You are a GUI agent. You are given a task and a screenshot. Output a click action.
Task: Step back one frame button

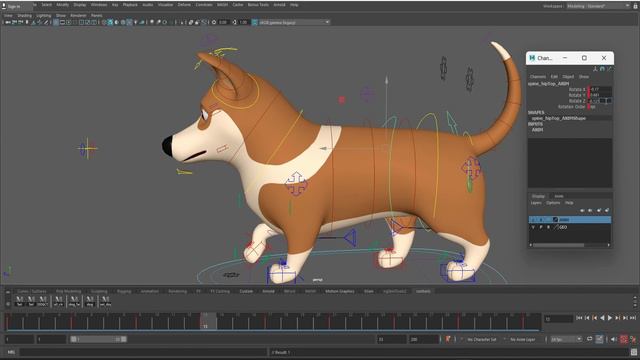587,318
